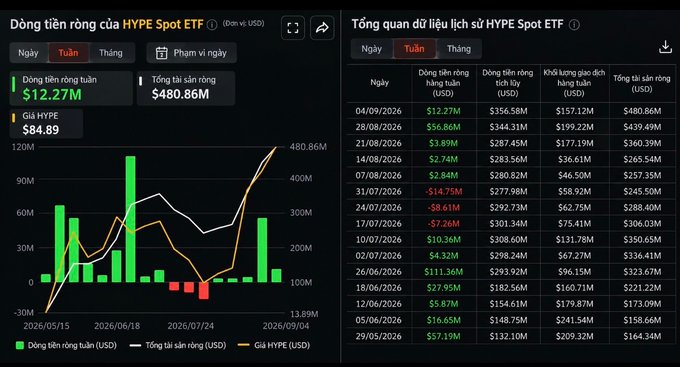Viewport: 680px width, 367px height.
Task: Click x-axis date label 2026/07/24
Action: pos(190,326)
